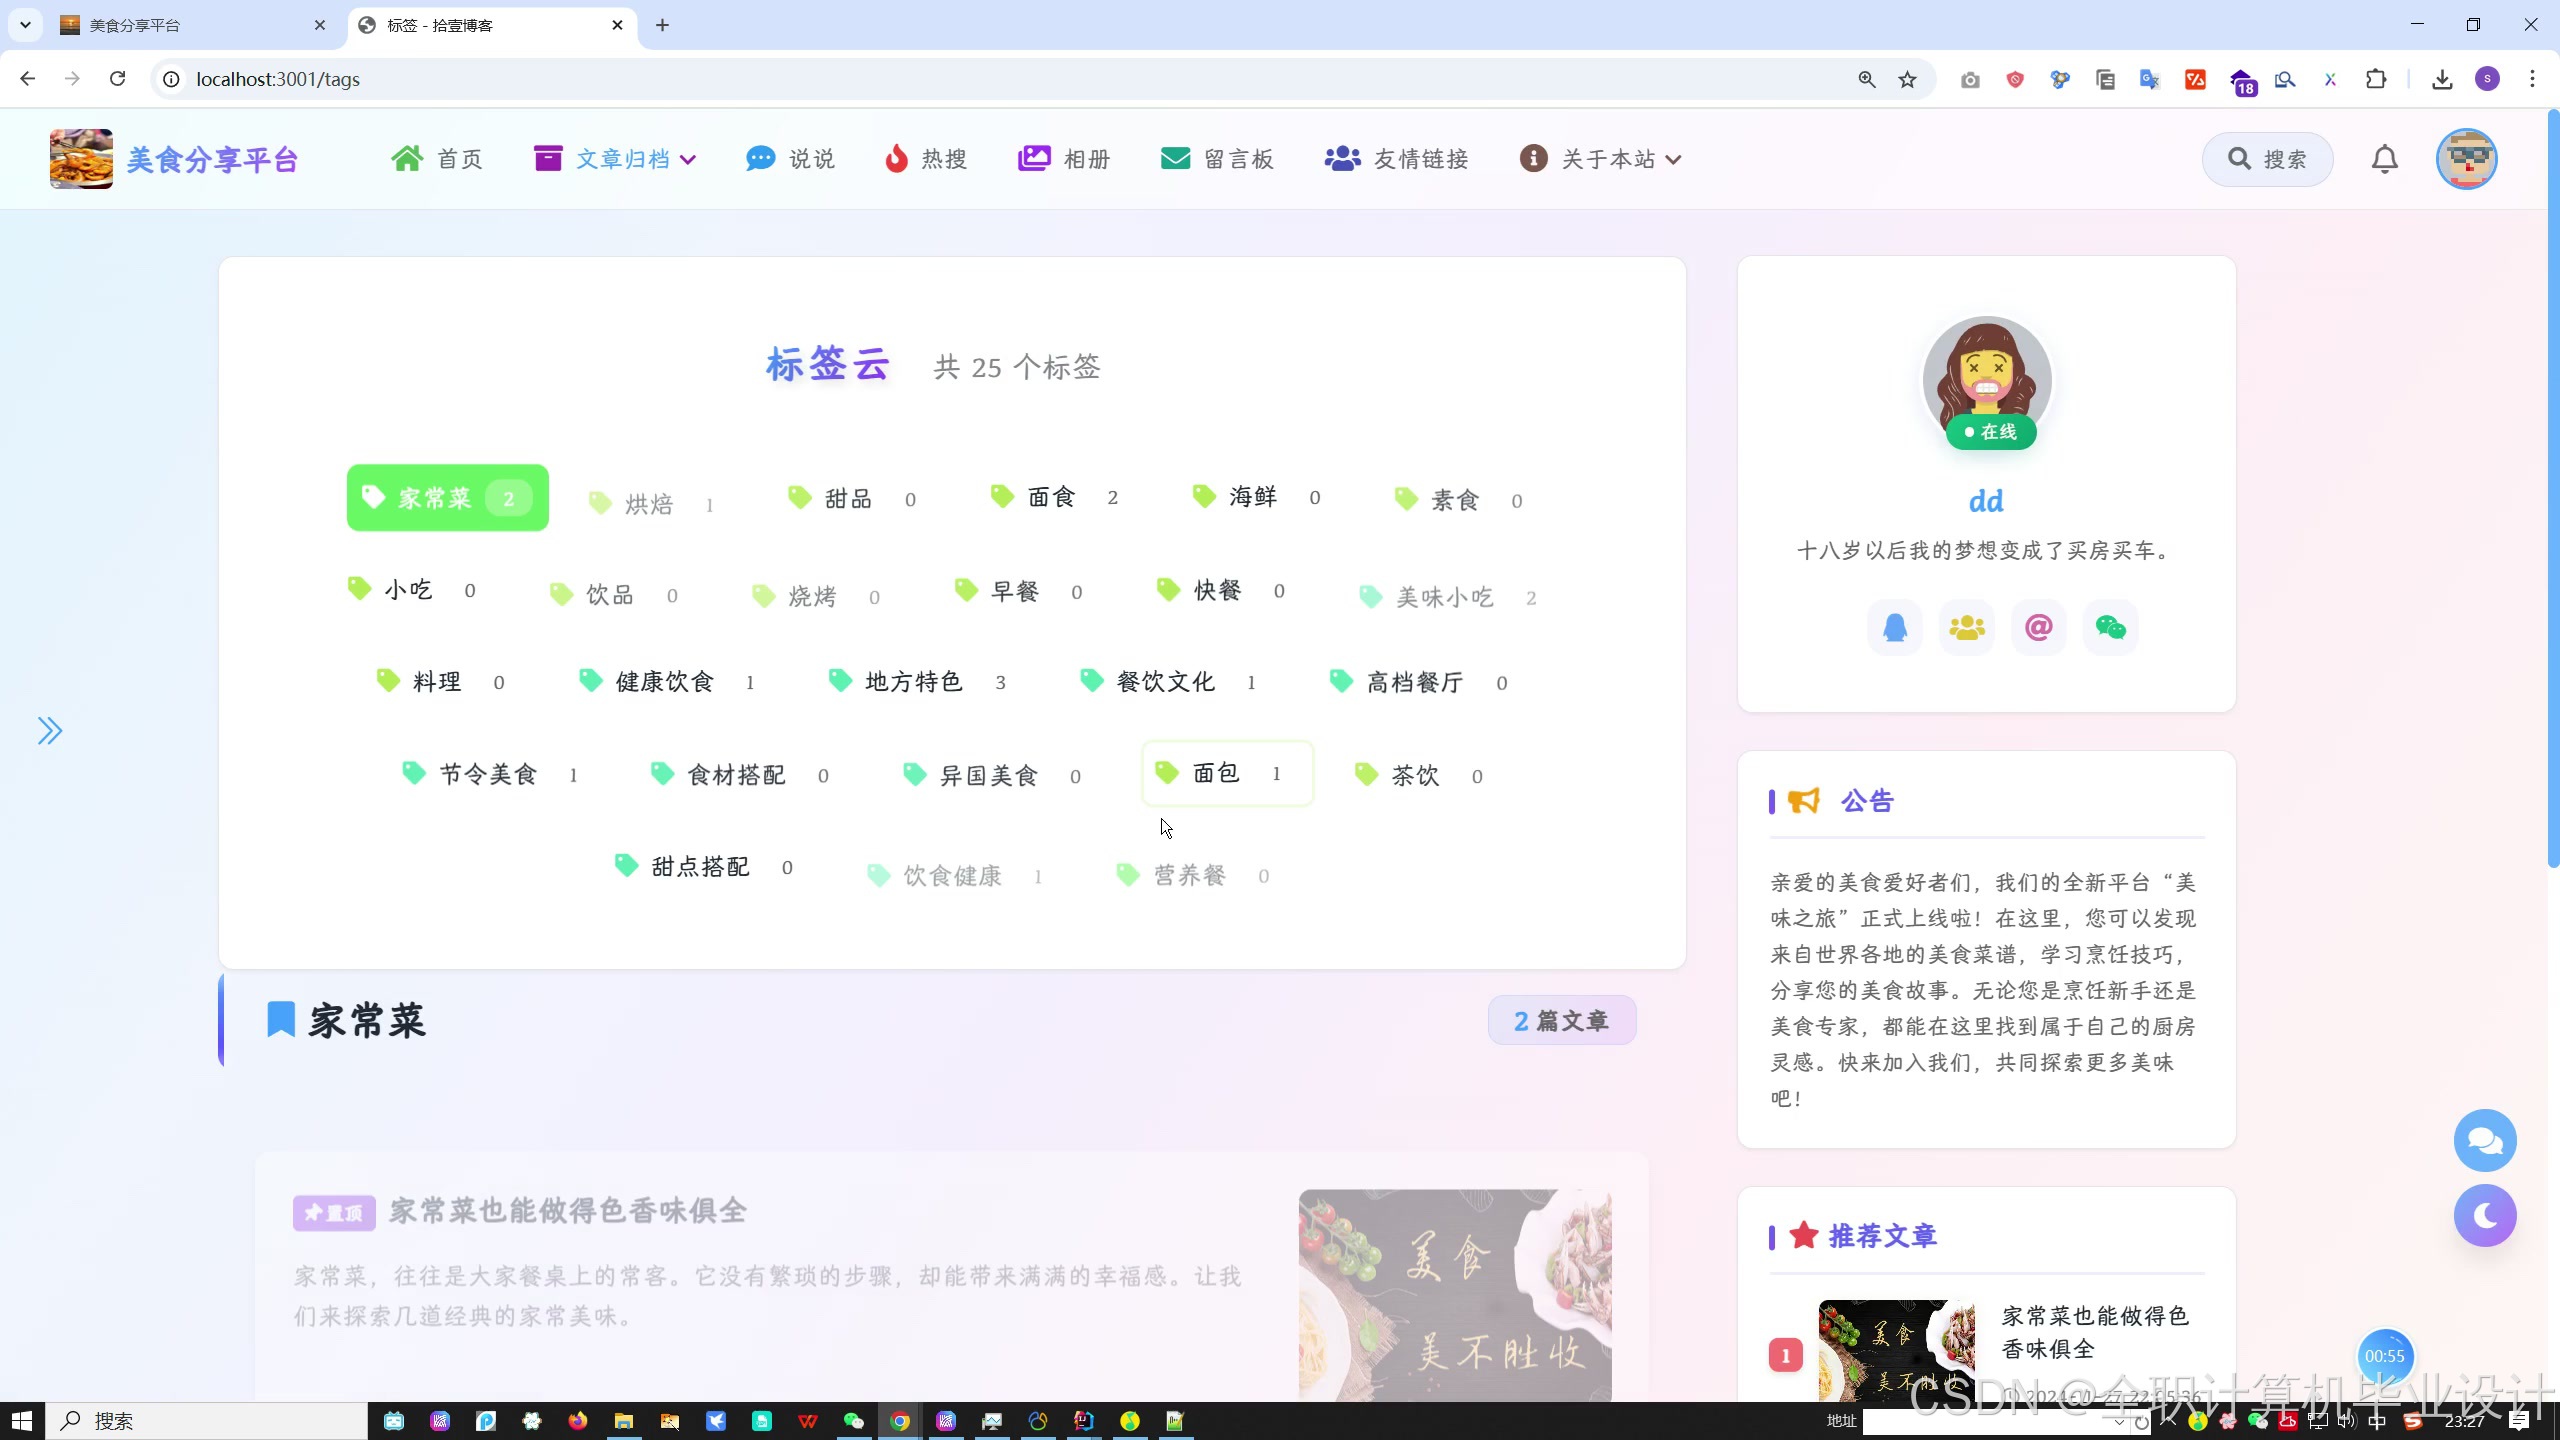Open the chat bubble floating button
The width and height of the screenshot is (2560, 1440).
click(2485, 1140)
